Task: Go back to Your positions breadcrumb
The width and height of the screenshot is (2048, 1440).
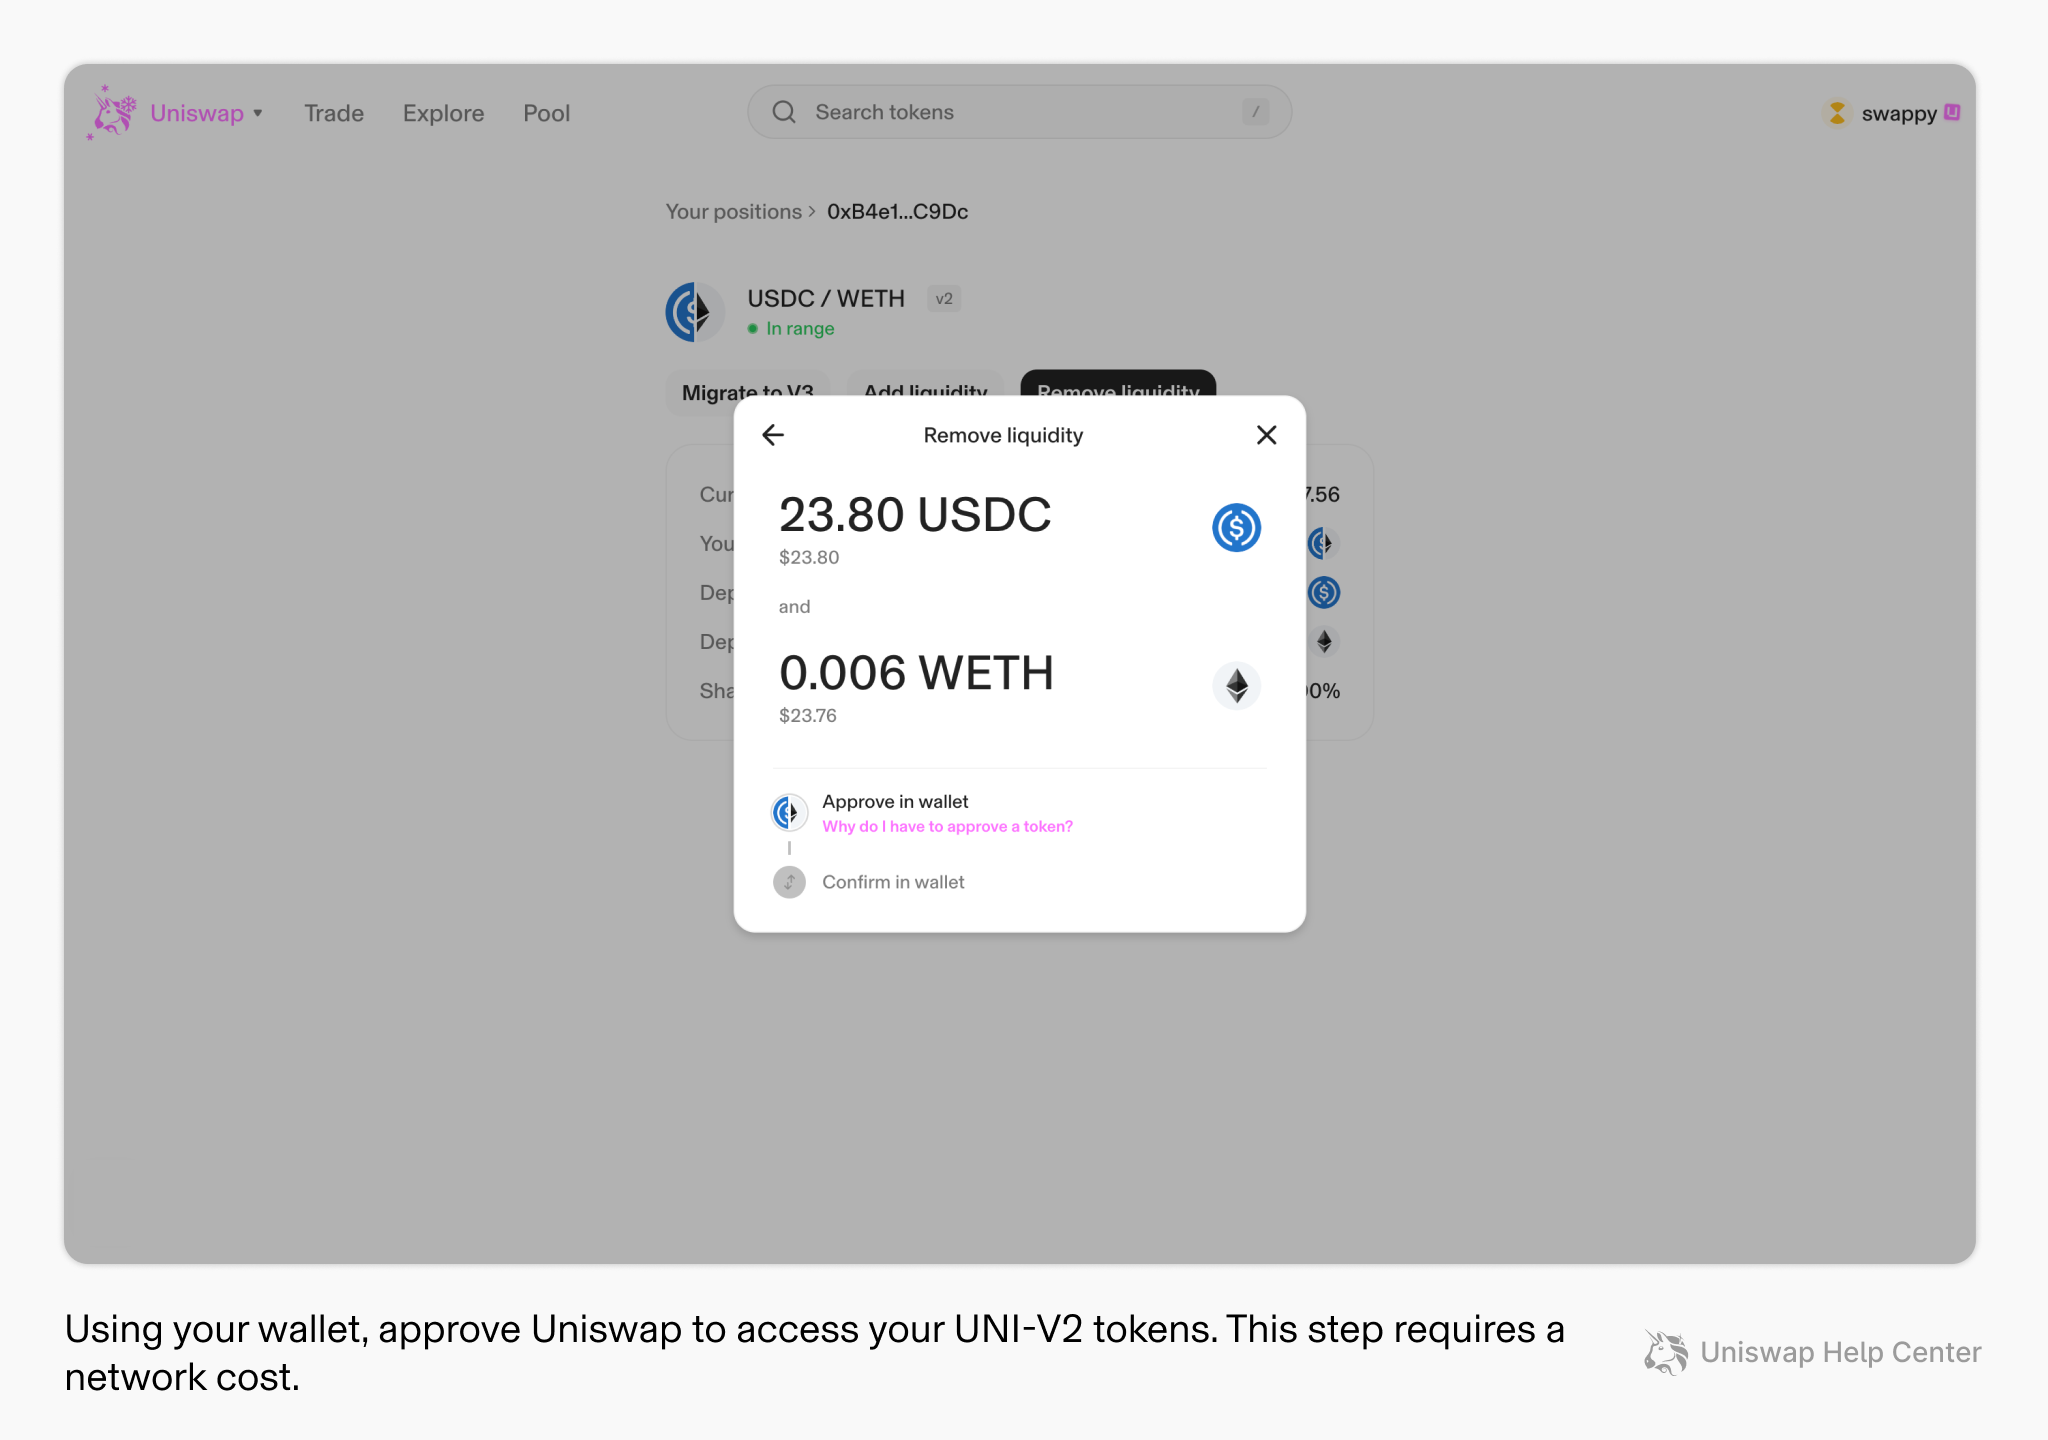Action: (x=734, y=212)
